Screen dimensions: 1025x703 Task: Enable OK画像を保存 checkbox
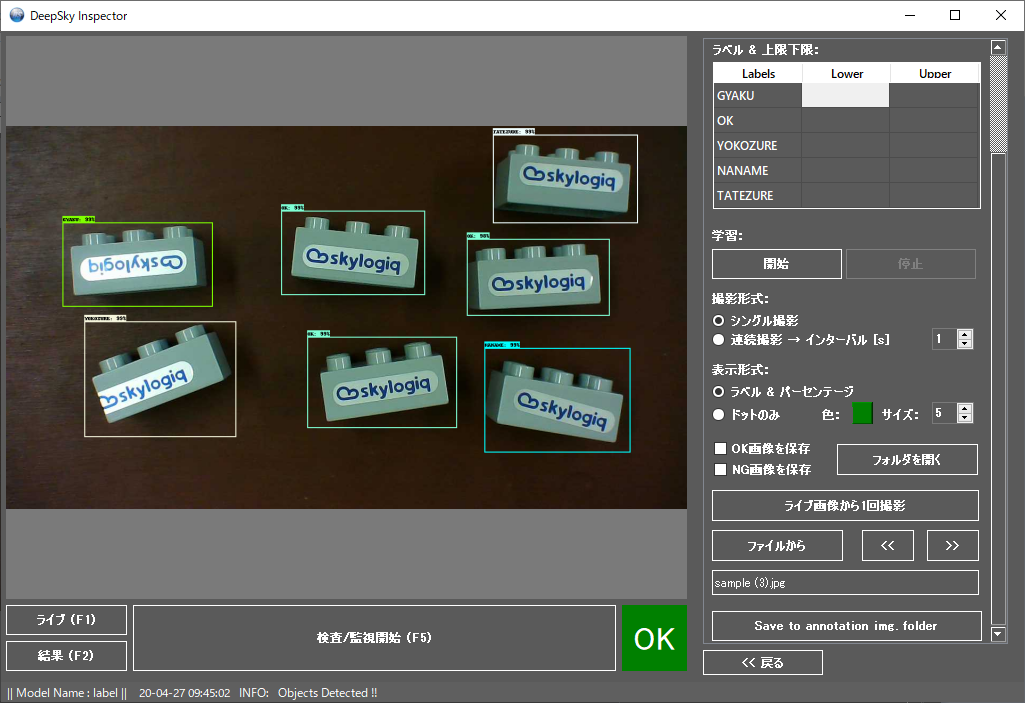point(720,449)
